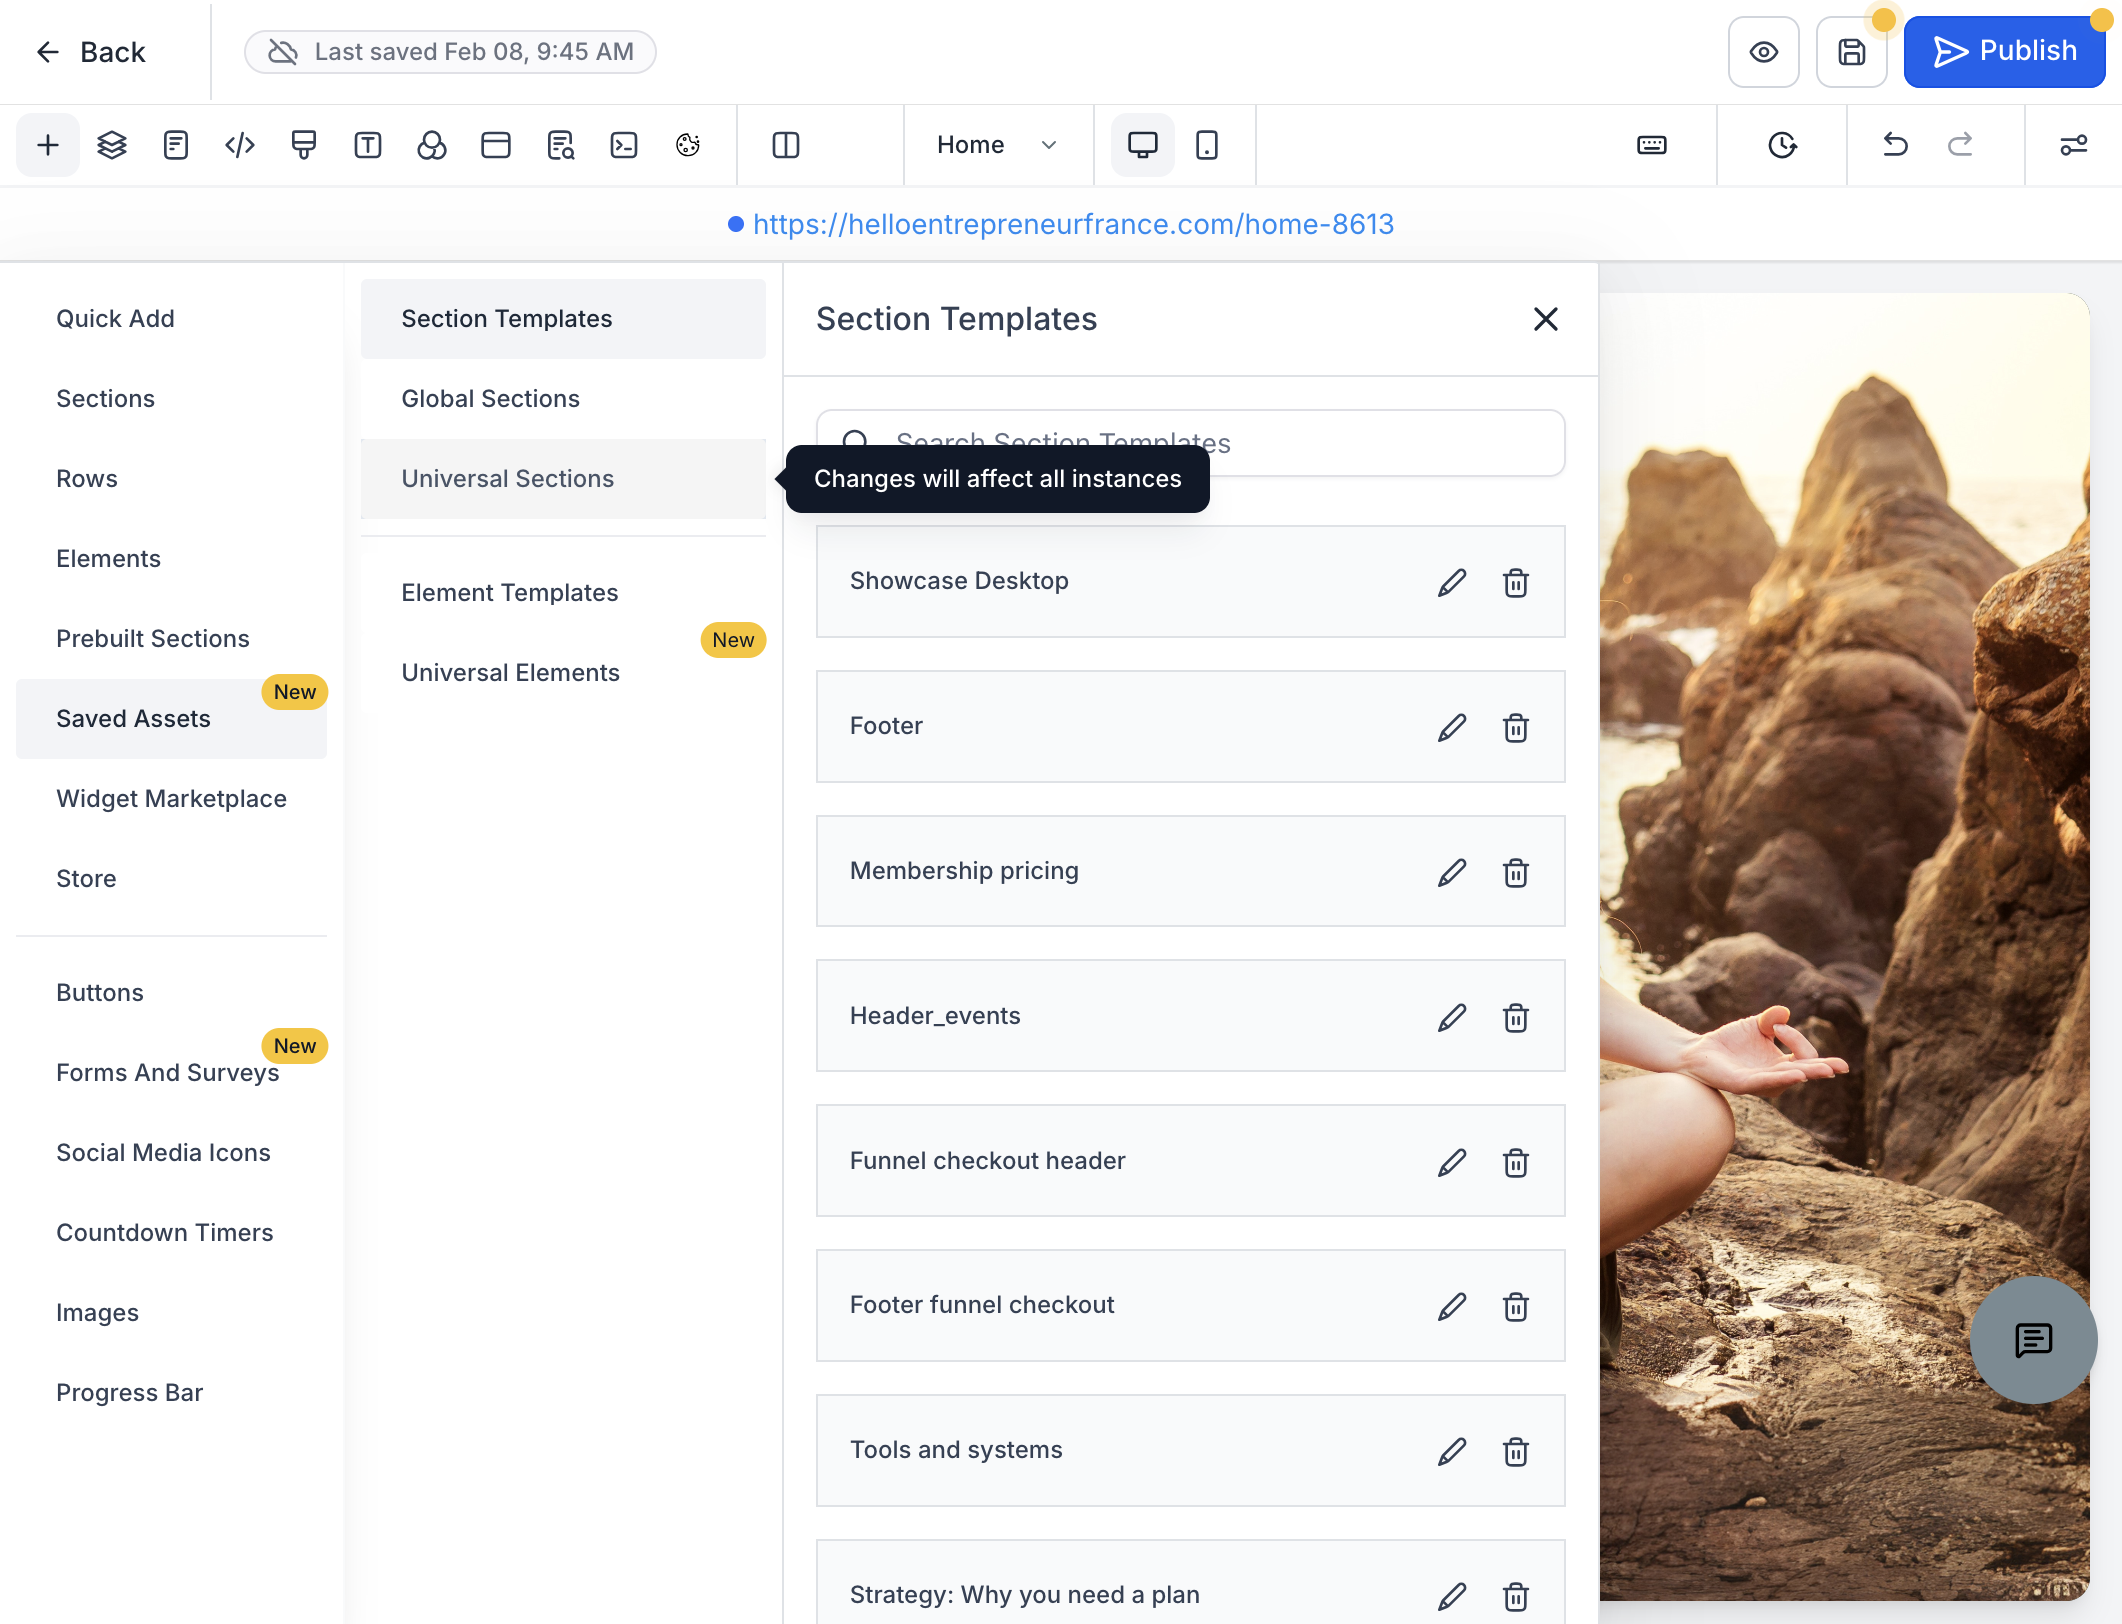Open the settings sliders icon
This screenshot has height=1624, width=2122.
pyautogui.click(x=2074, y=146)
